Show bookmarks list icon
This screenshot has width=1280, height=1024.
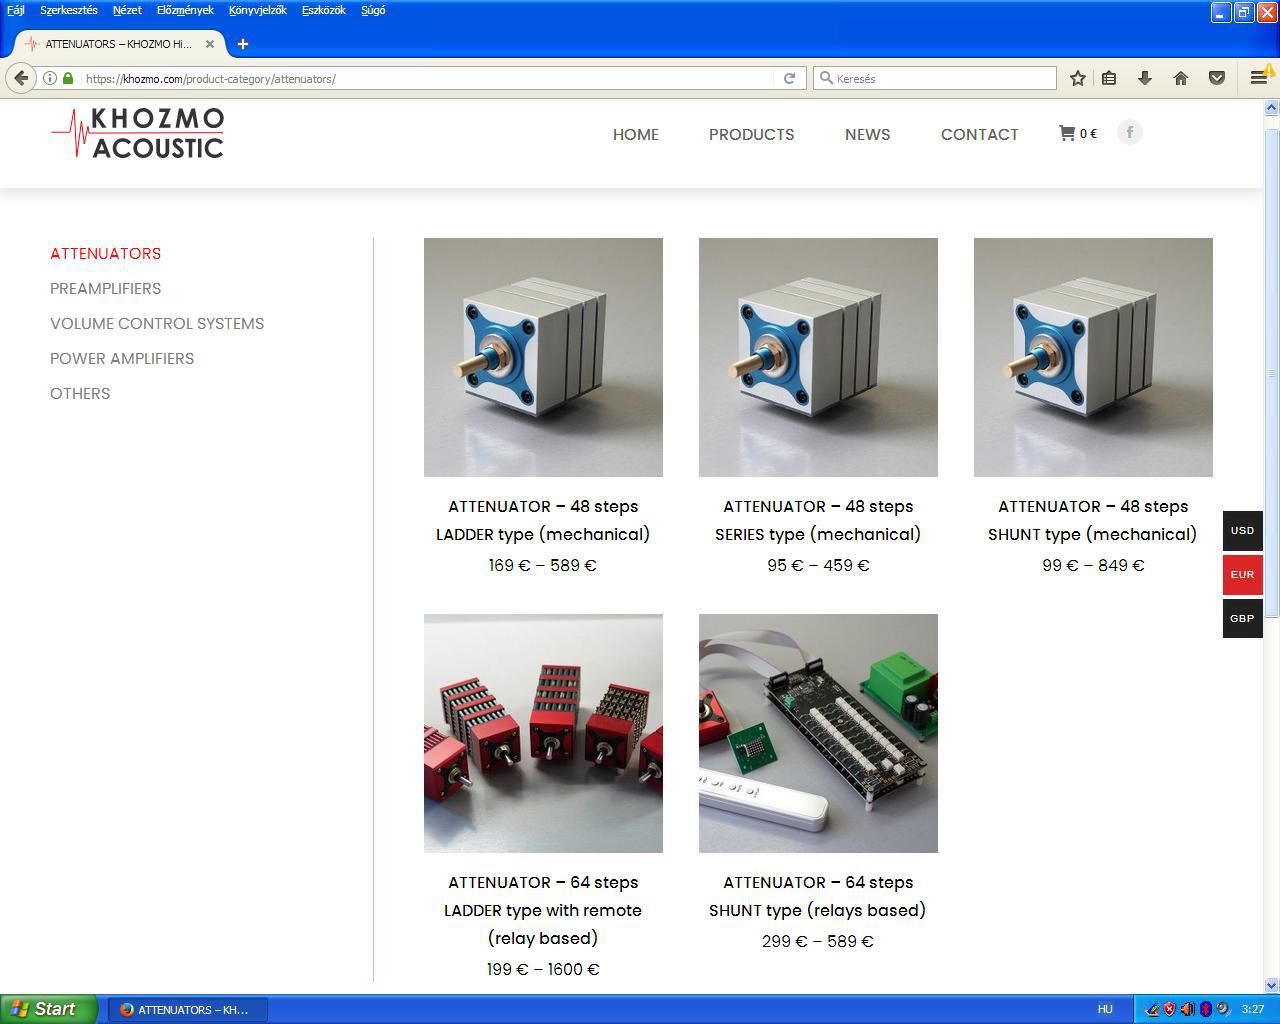1109,78
